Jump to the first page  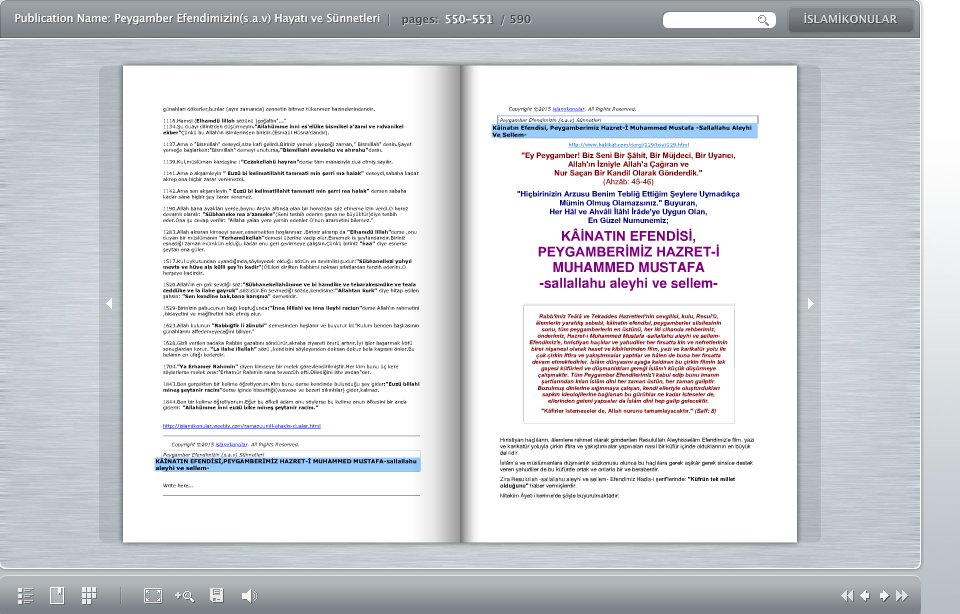point(847,595)
